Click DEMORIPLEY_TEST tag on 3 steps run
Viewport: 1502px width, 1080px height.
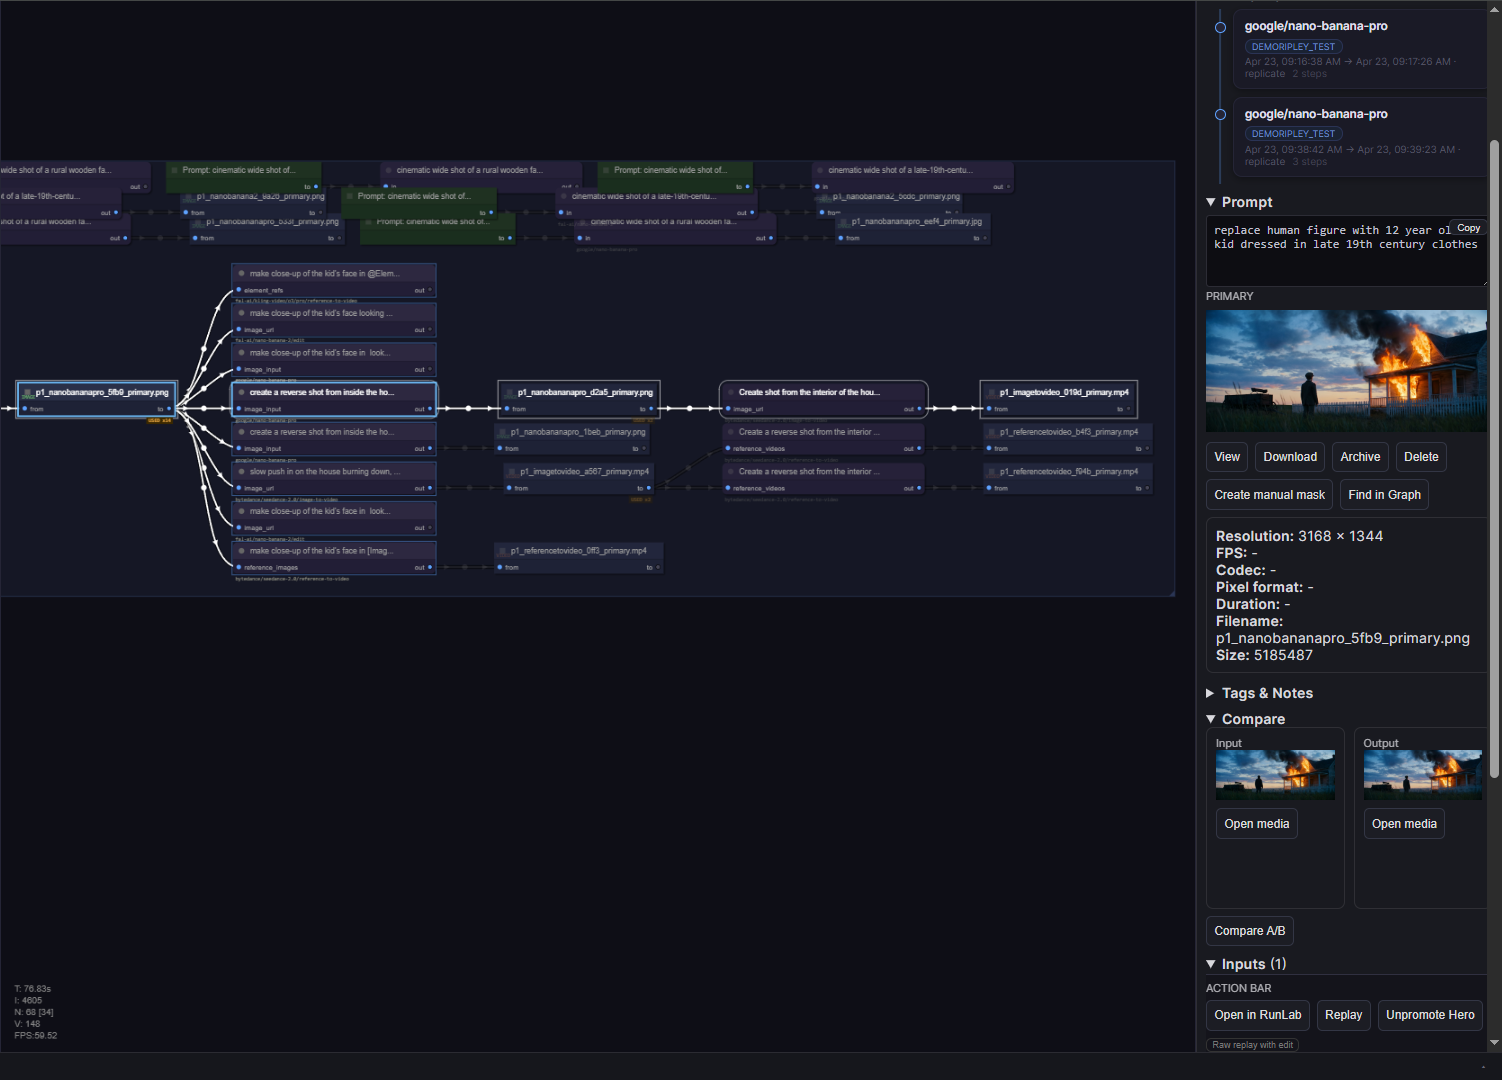1293,134
